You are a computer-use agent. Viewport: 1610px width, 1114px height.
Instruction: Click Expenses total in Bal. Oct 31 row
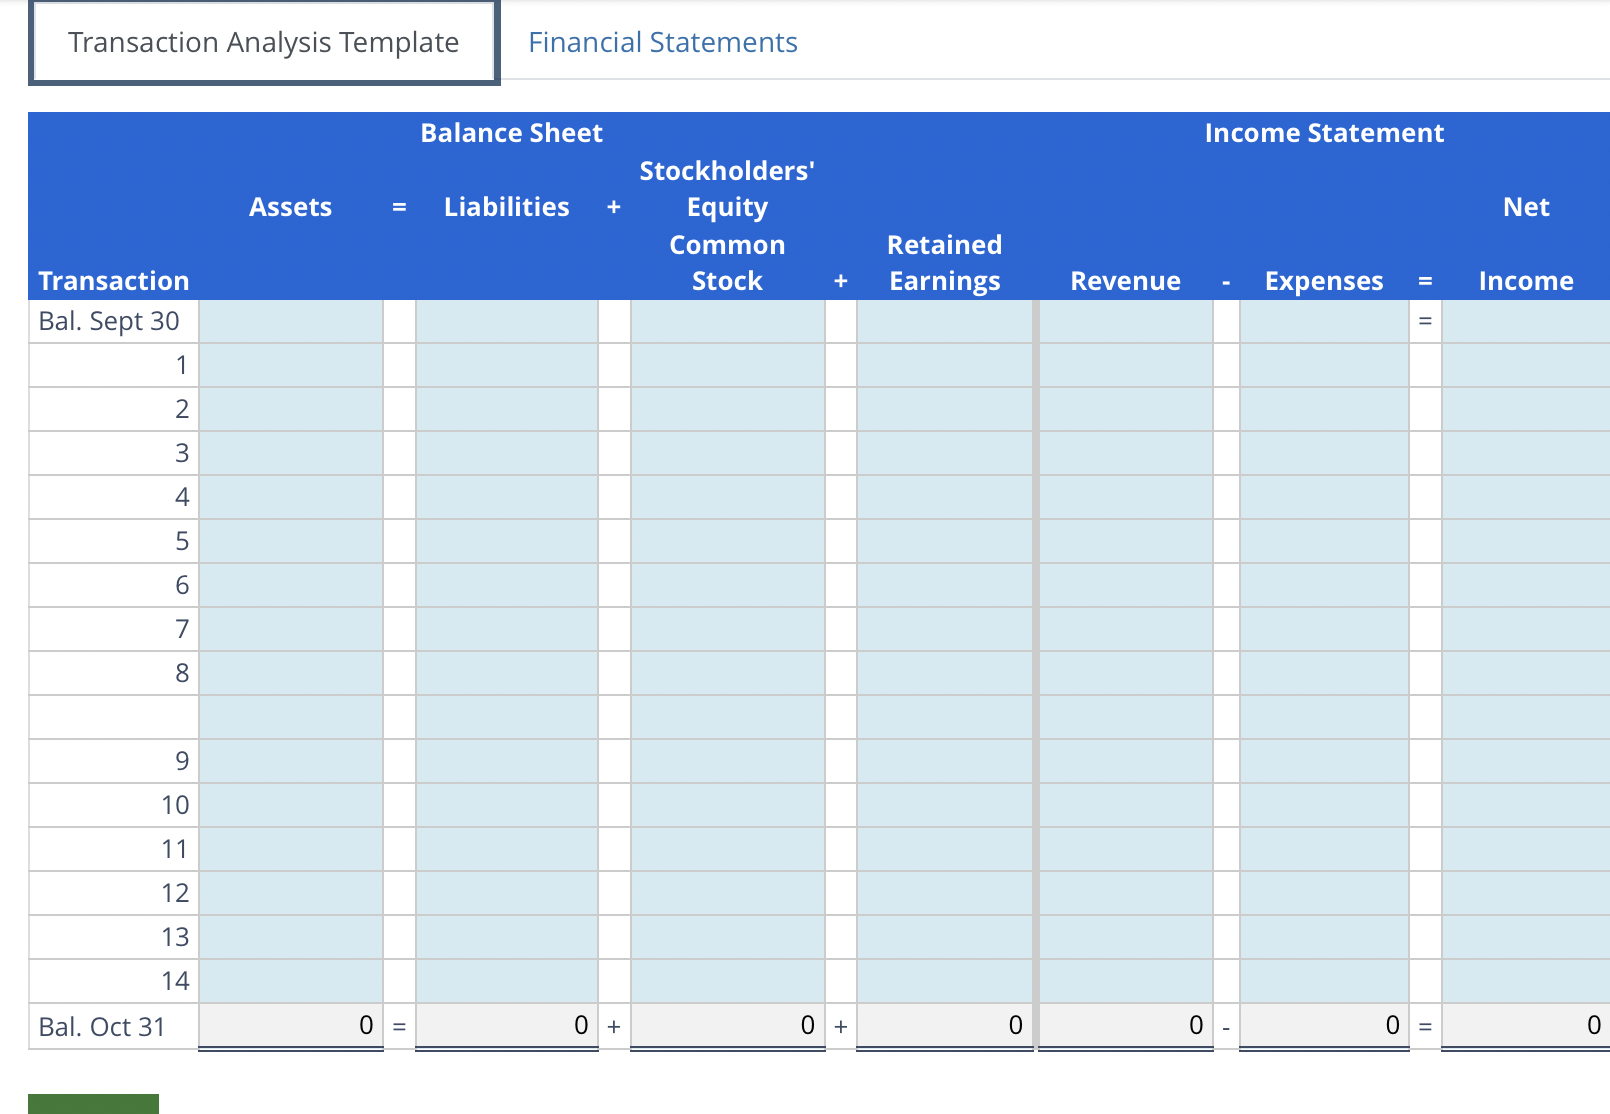pos(1325,1026)
